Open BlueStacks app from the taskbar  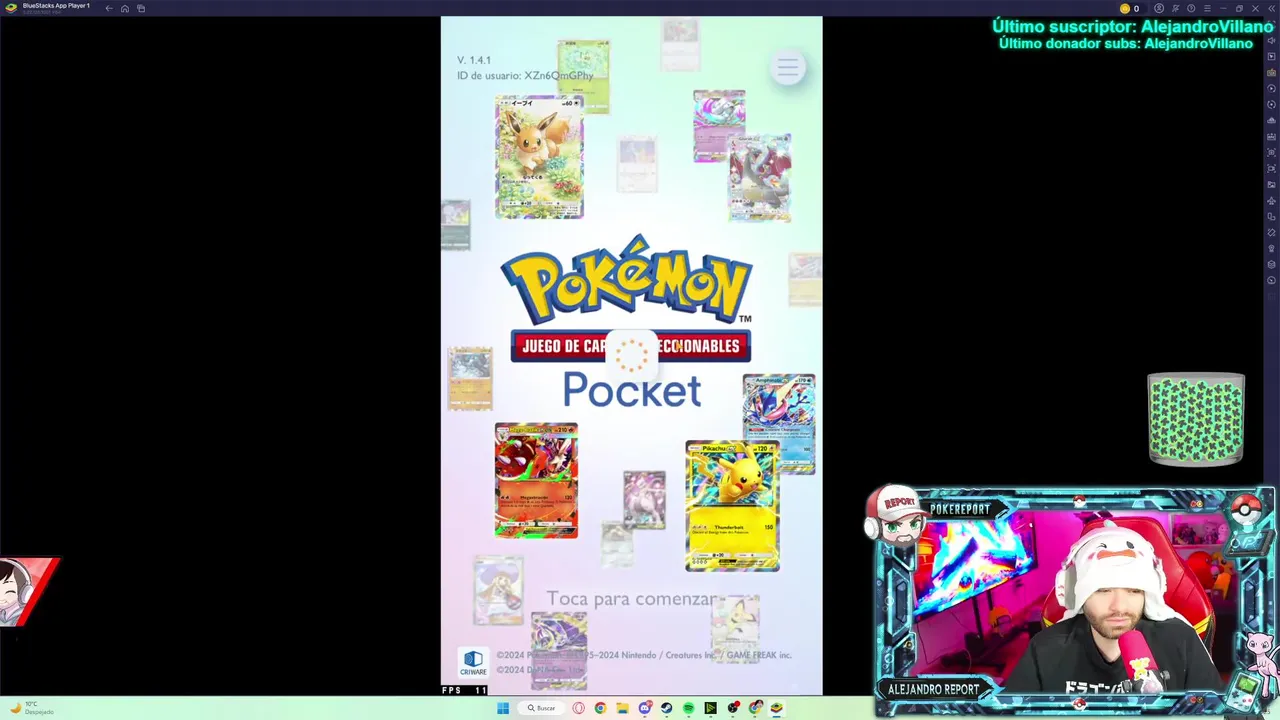pyautogui.click(x=777, y=708)
